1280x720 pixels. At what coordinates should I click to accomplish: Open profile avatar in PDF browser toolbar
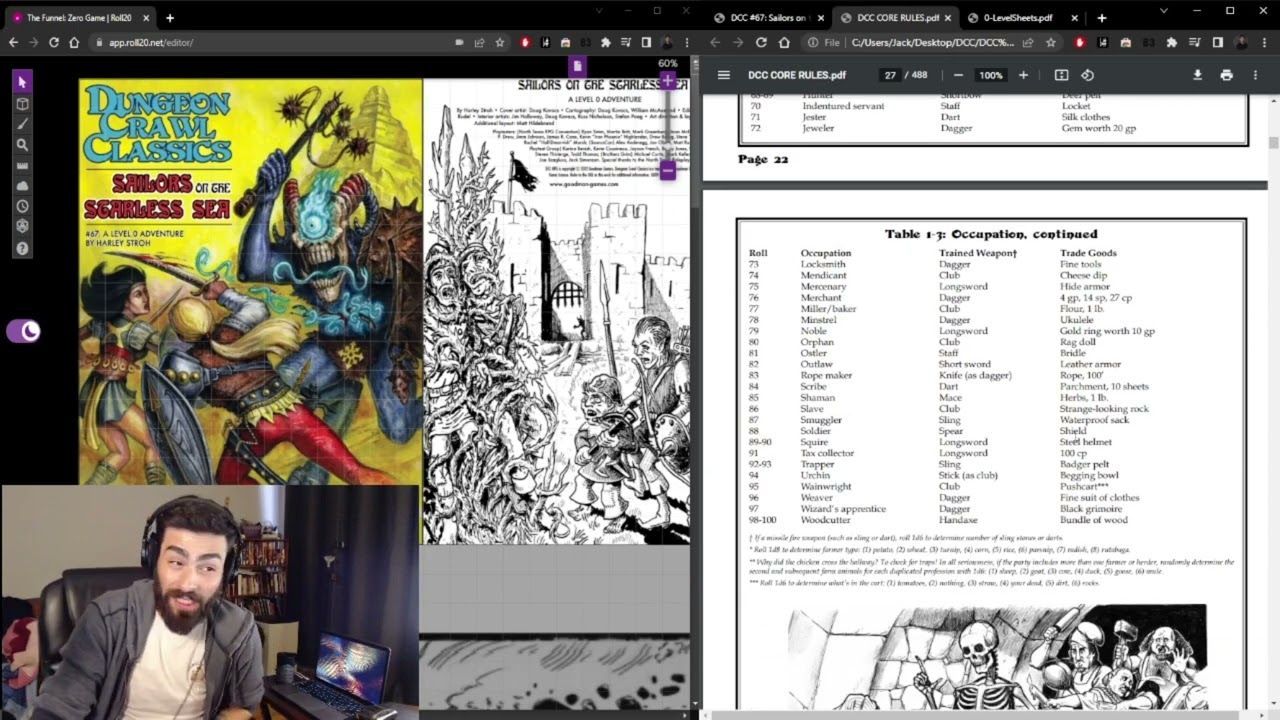click(1241, 42)
